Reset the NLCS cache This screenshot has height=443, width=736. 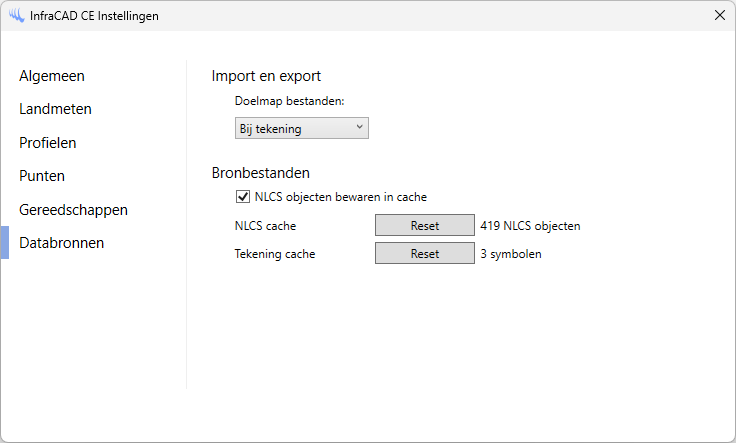pyautogui.click(x=424, y=226)
